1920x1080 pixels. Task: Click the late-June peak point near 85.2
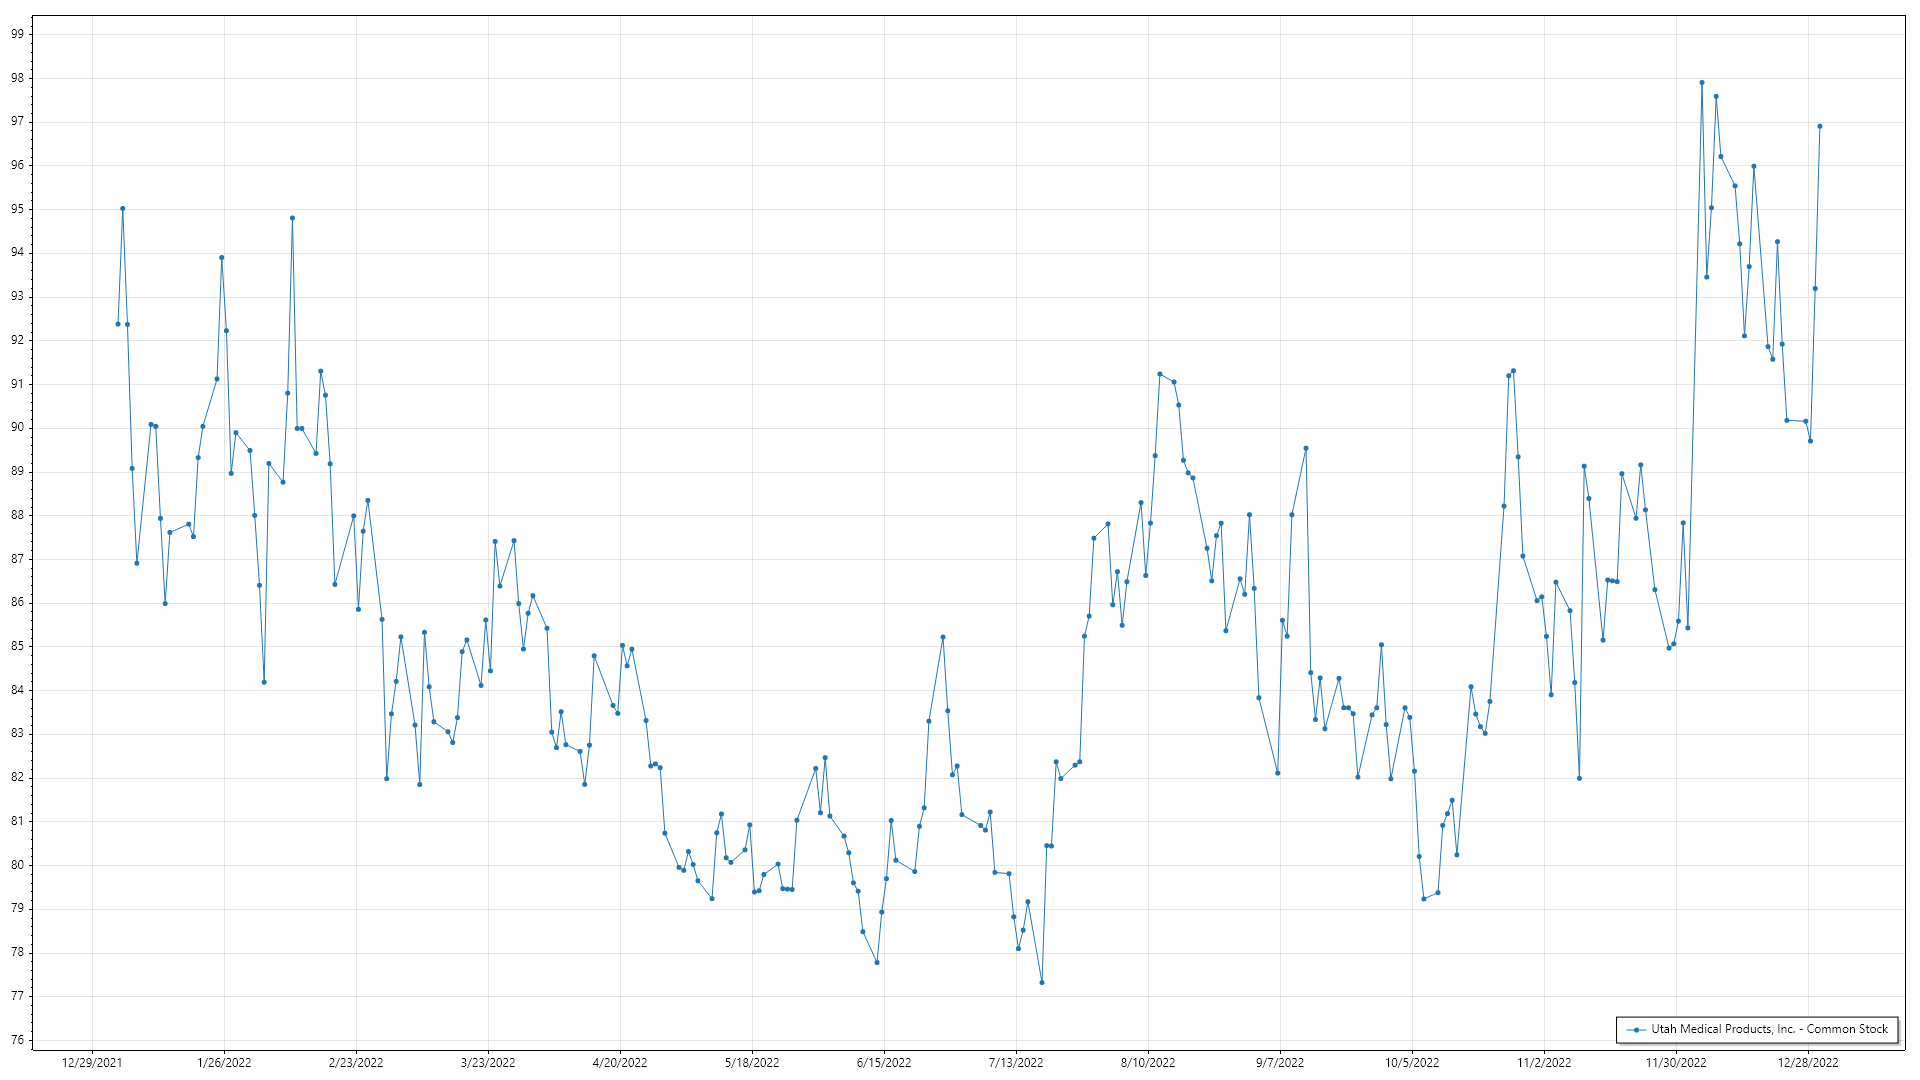click(x=943, y=637)
